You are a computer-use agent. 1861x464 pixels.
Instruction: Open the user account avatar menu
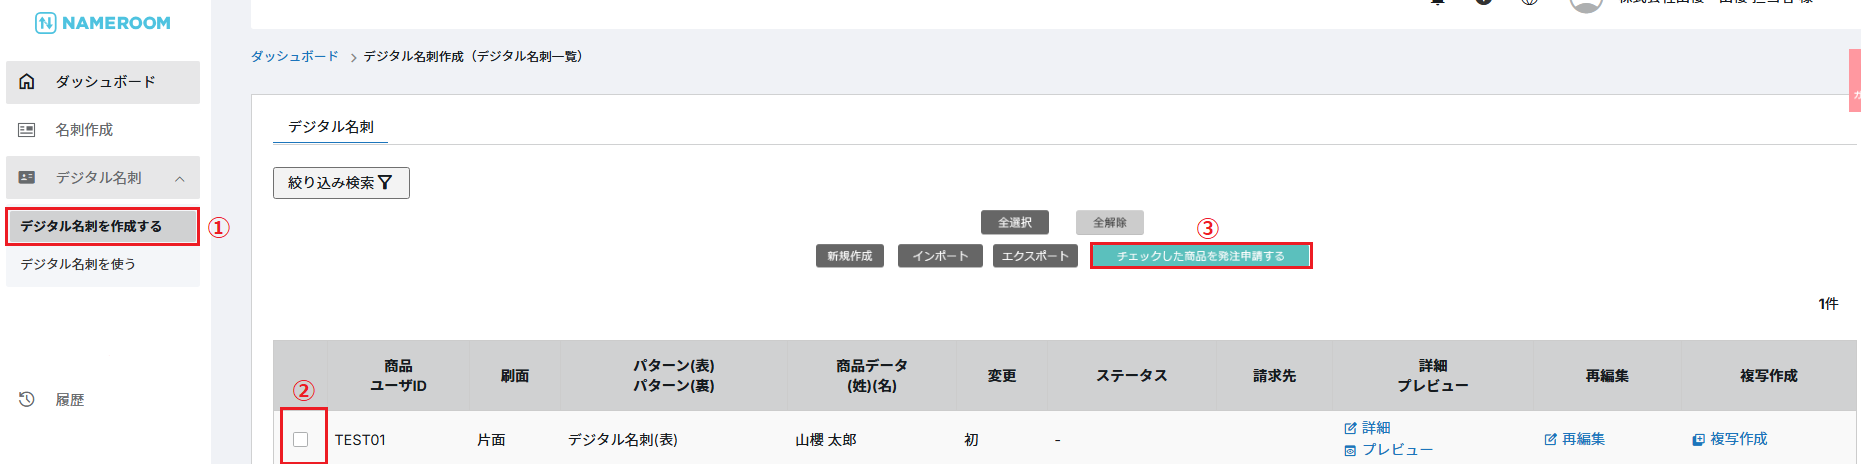[x=1585, y=4]
